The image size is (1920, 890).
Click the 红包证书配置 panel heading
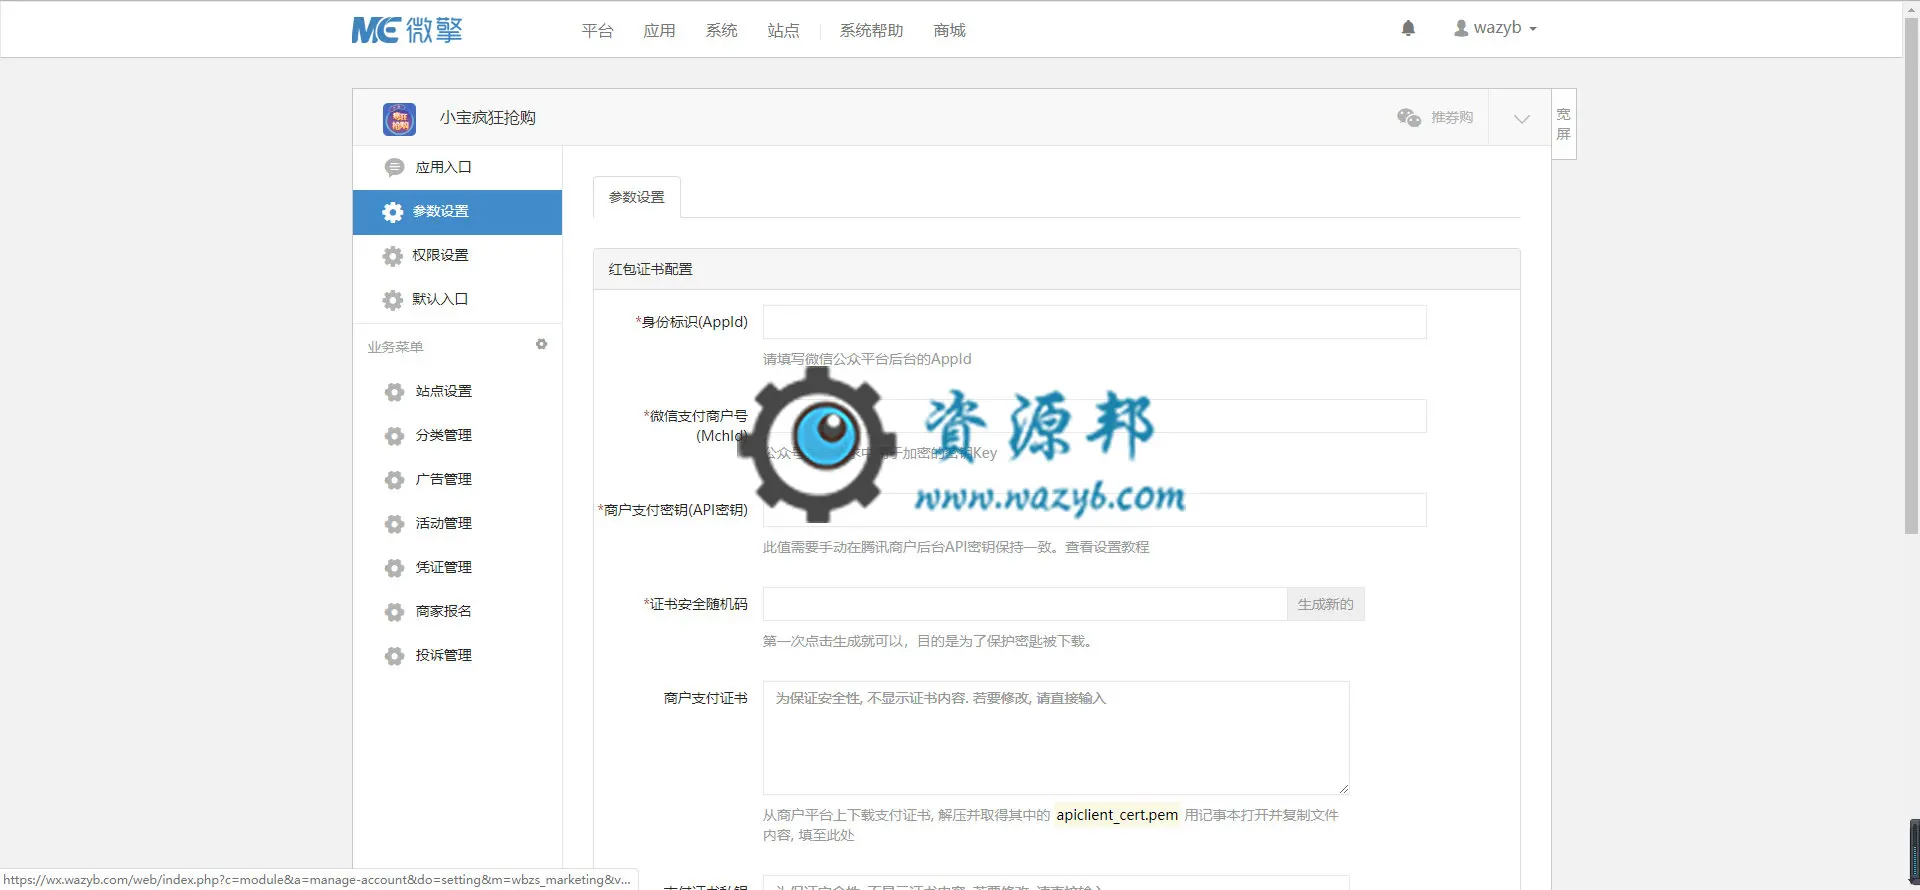[x=651, y=270]
